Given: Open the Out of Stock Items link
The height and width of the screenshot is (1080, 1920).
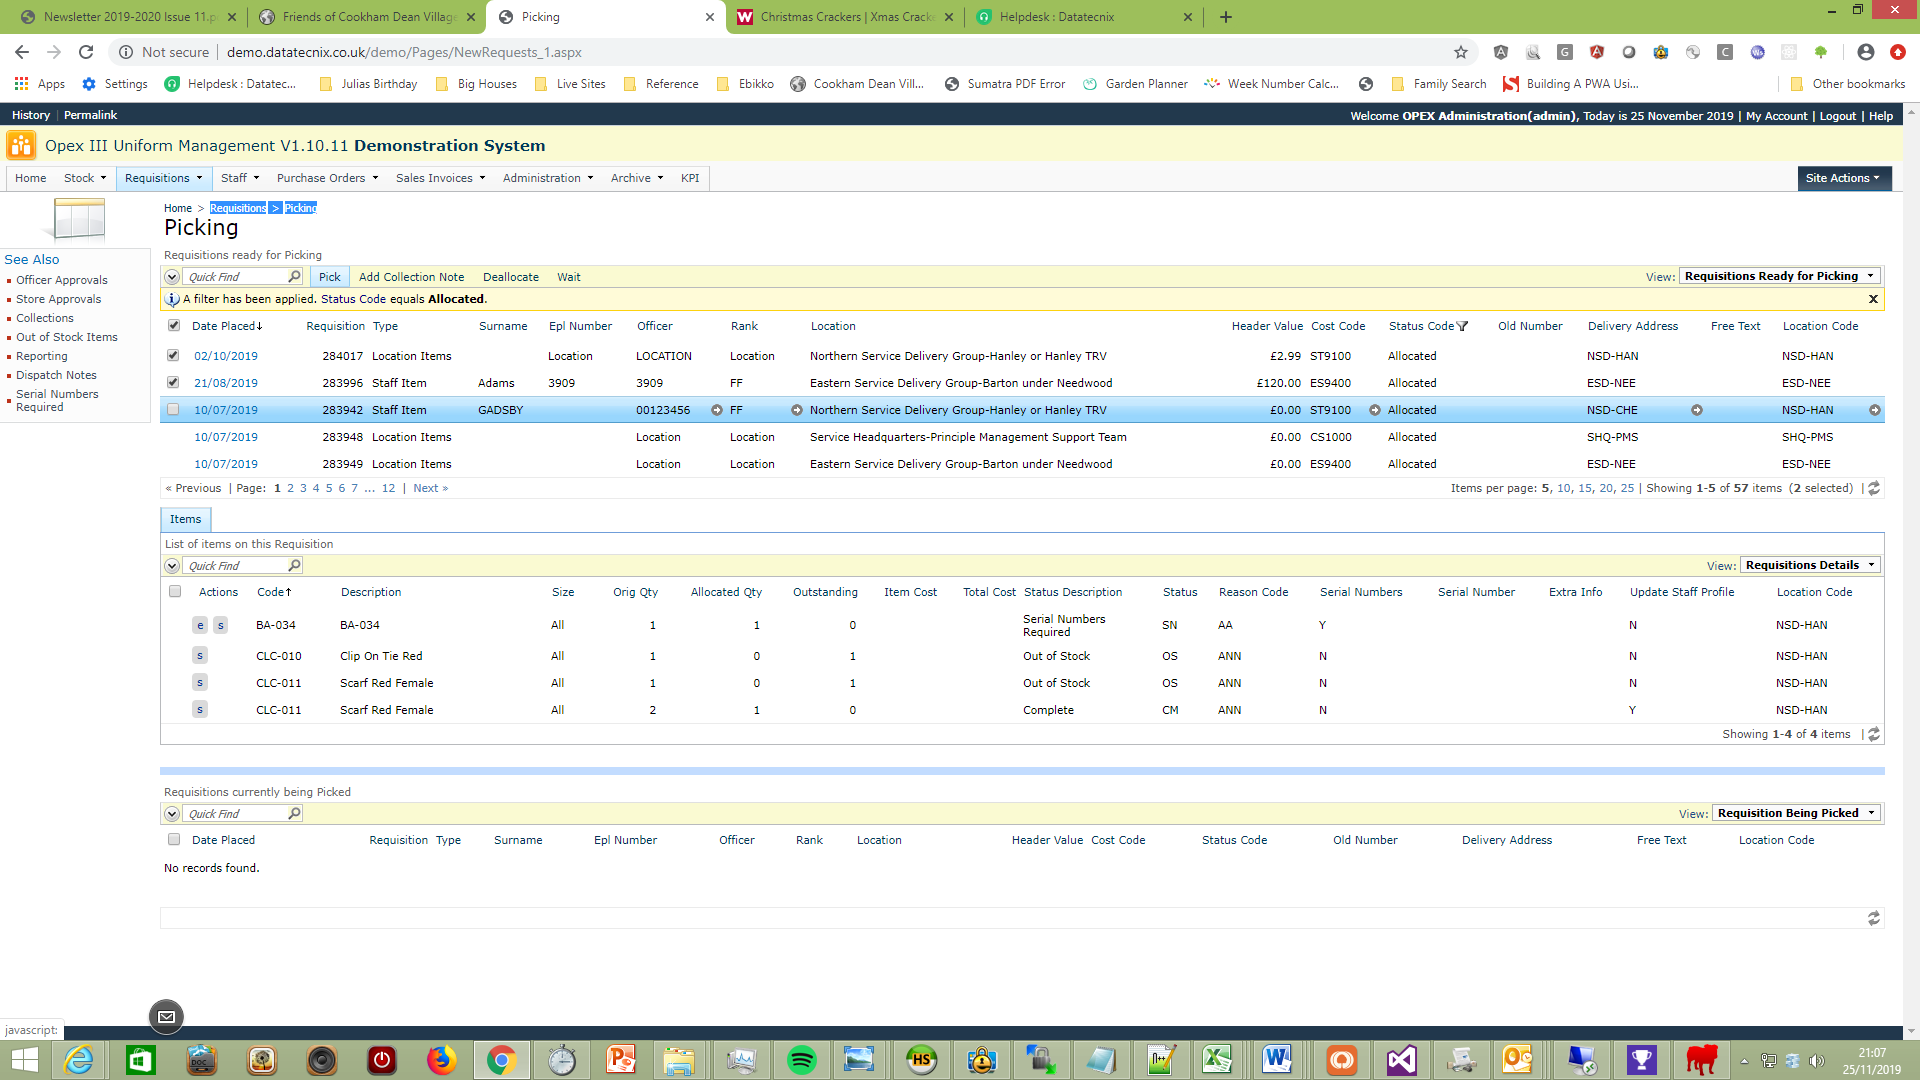Looking at the screenshot, I should [66, 337].
